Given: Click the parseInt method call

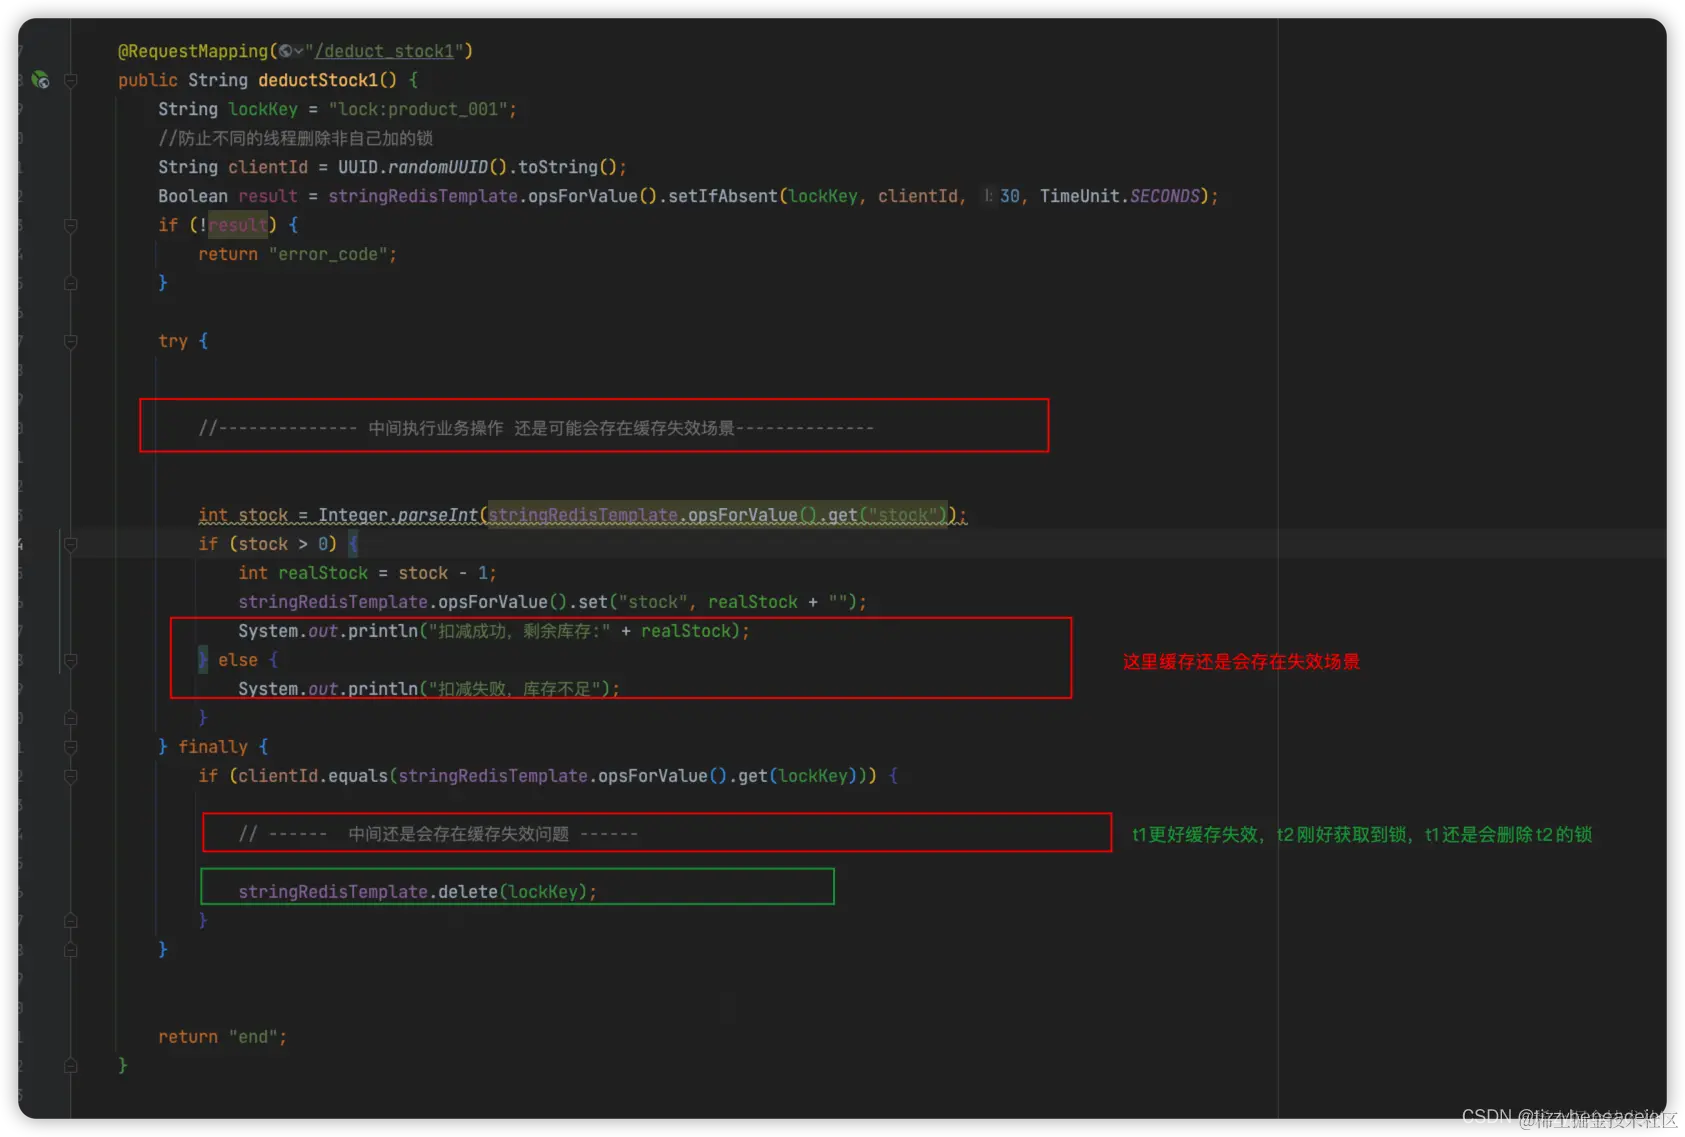Looking at the screenshot, I should 438,515.
